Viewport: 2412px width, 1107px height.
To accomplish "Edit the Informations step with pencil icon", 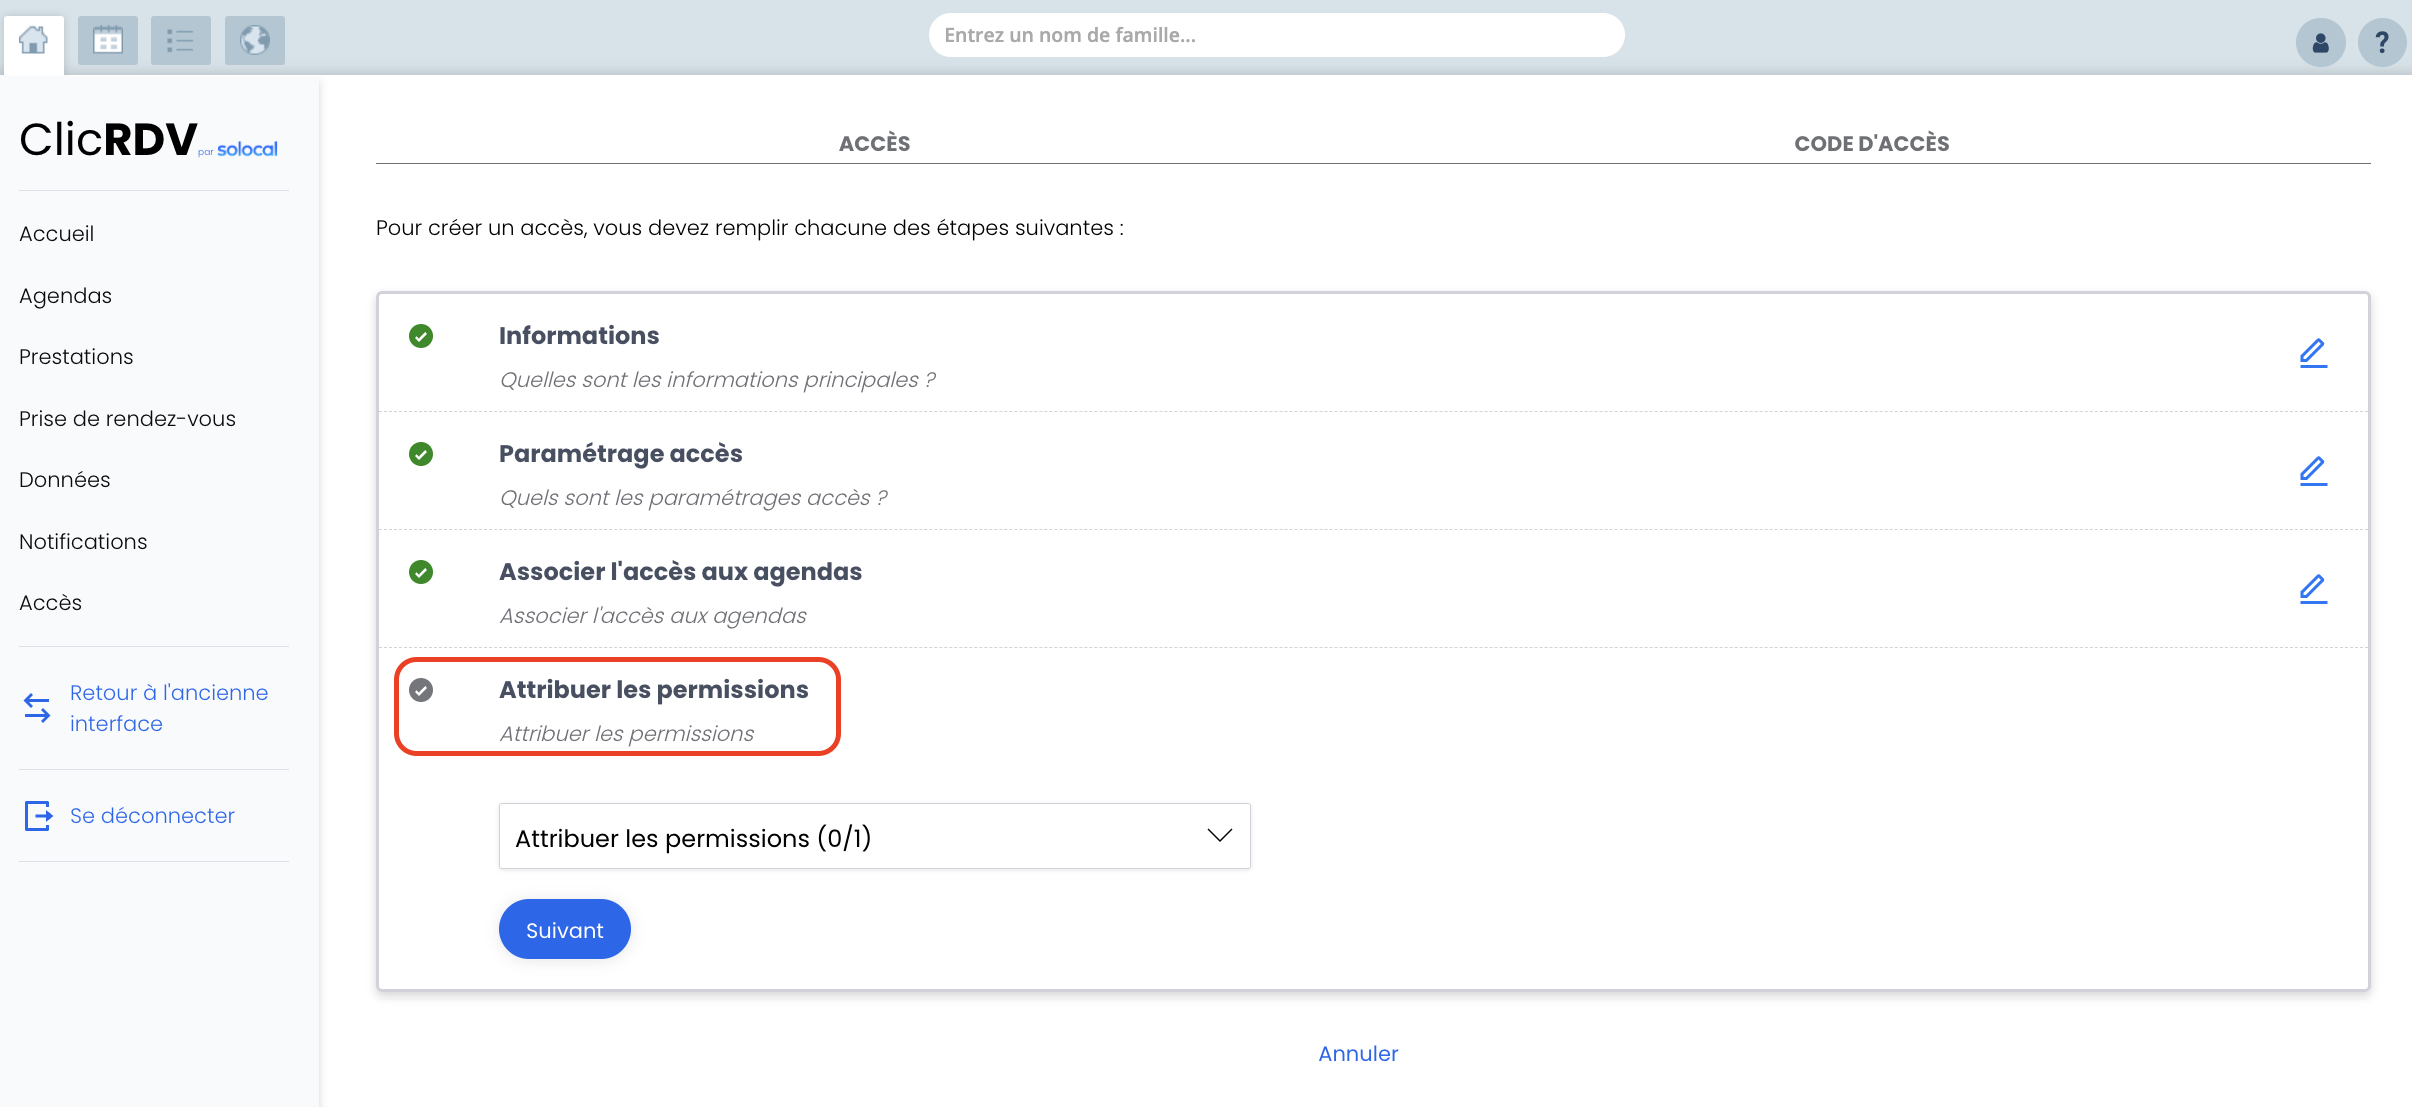I will 2313,353.
